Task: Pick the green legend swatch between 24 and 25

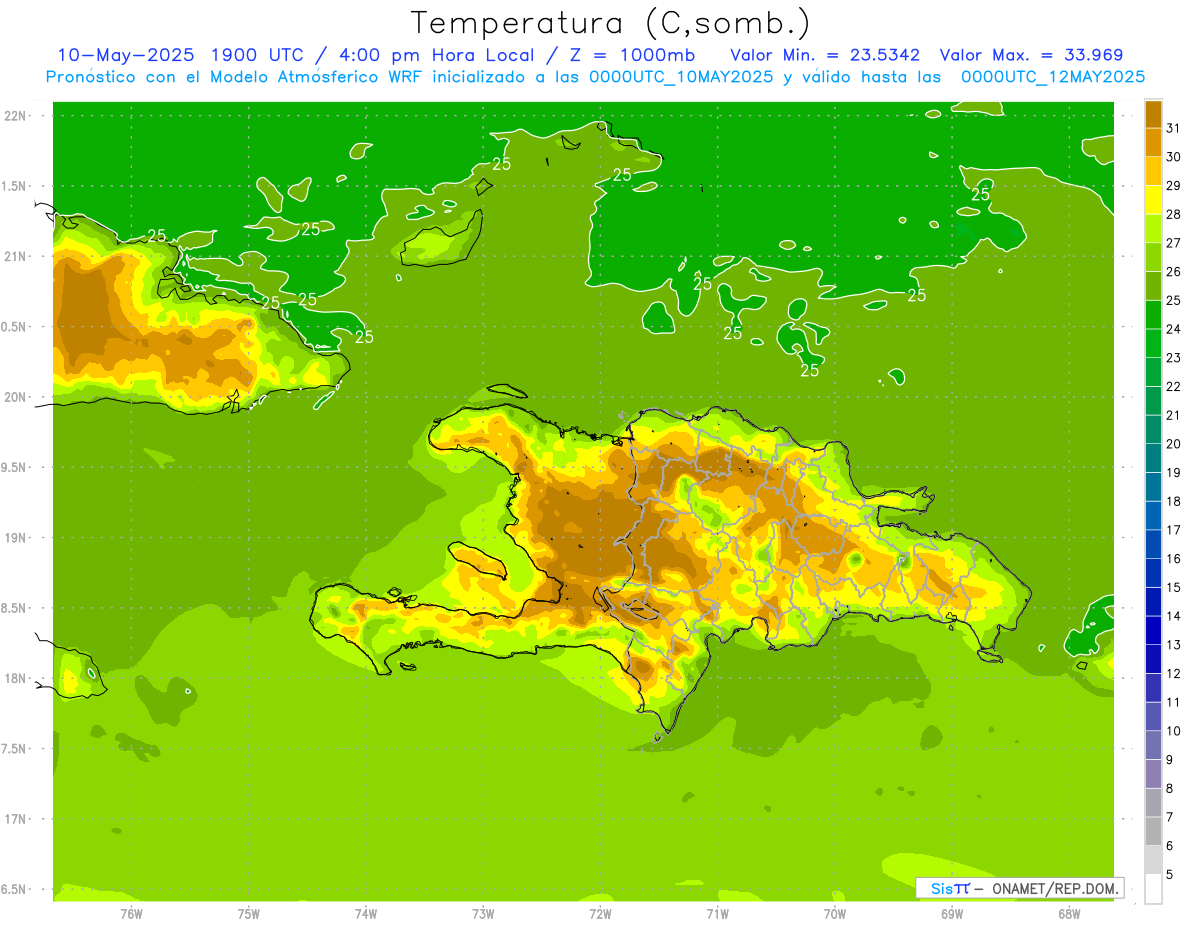Action: pos(1153,315)
